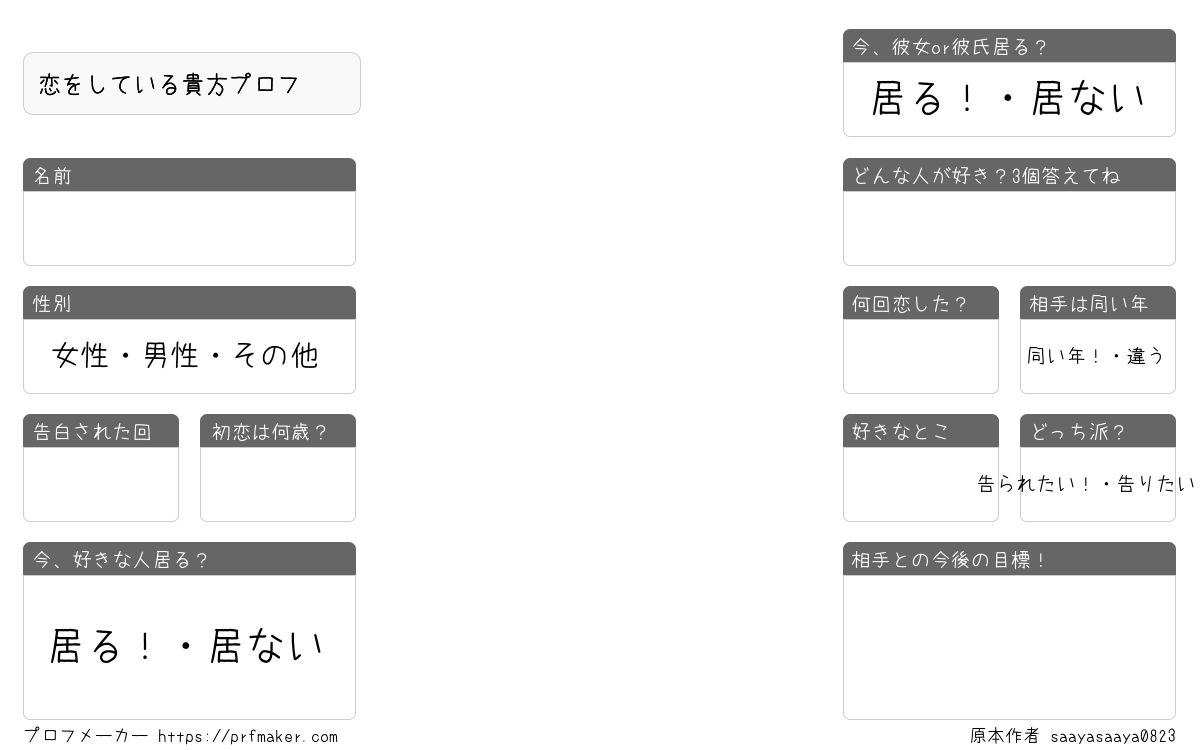
Task: Open the prfmaker.com footer link
Action: pos(248,737)
